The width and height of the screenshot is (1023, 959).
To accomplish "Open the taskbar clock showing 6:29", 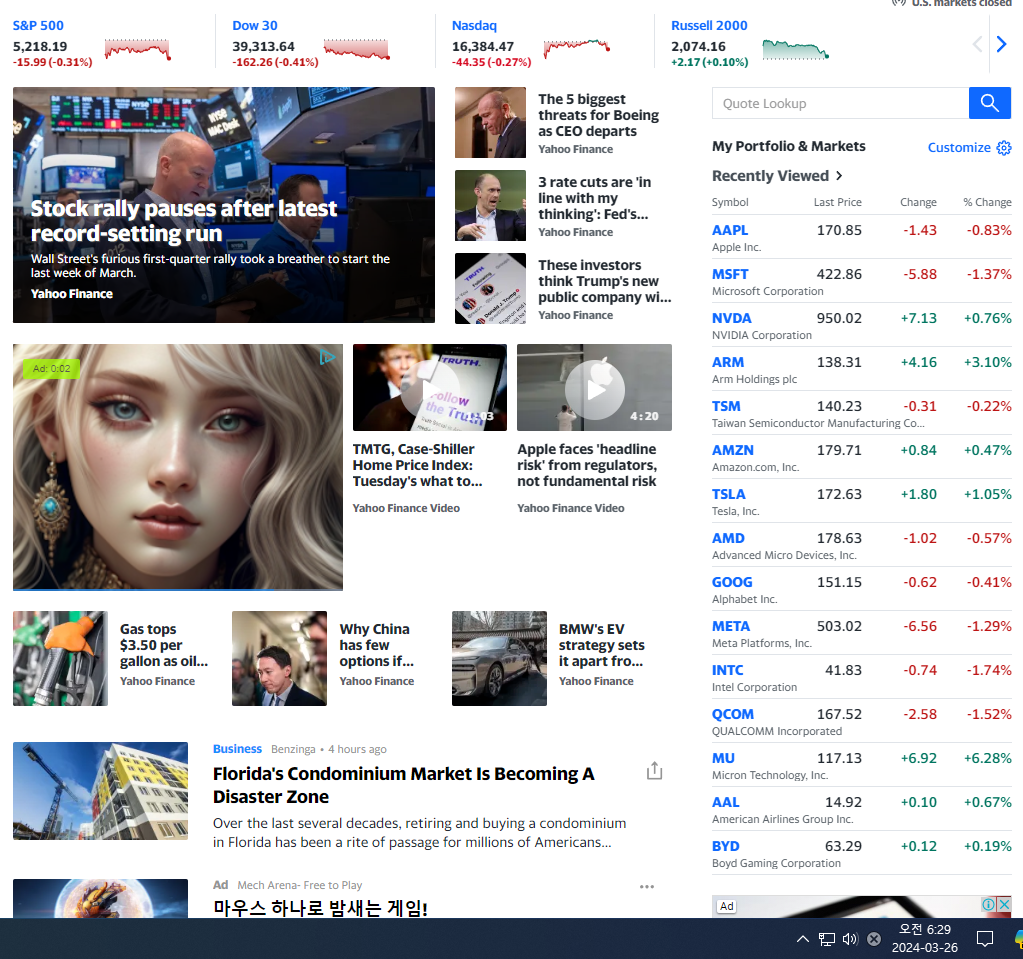I will pyautogui.click(x=924, y=938).
